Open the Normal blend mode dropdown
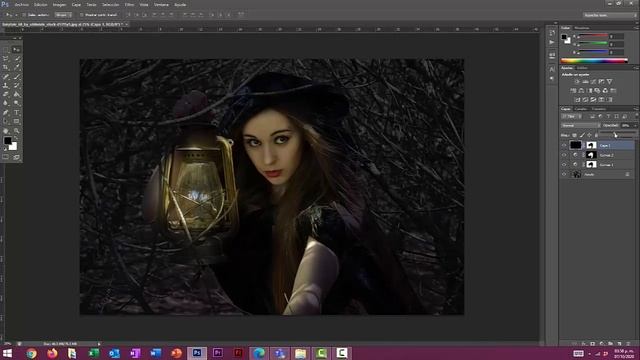This screenshot has height=360, width=640. point(580,125)
